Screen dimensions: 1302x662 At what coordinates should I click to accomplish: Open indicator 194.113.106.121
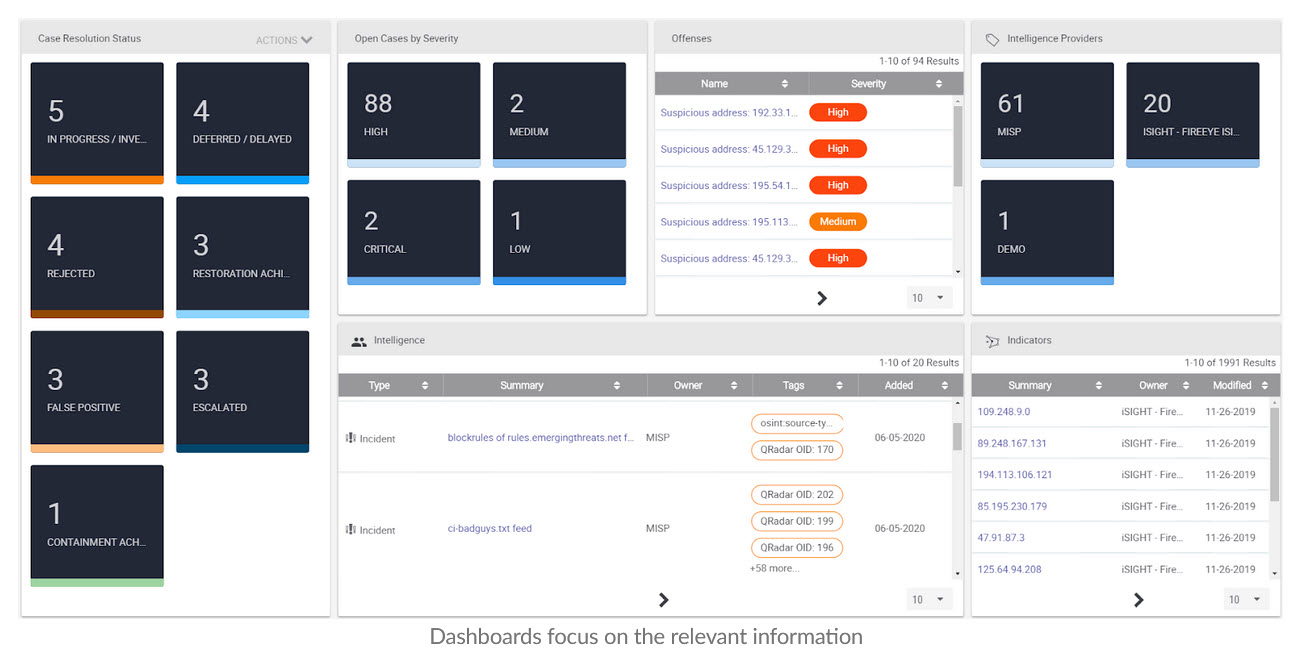tap(1015, 475)
